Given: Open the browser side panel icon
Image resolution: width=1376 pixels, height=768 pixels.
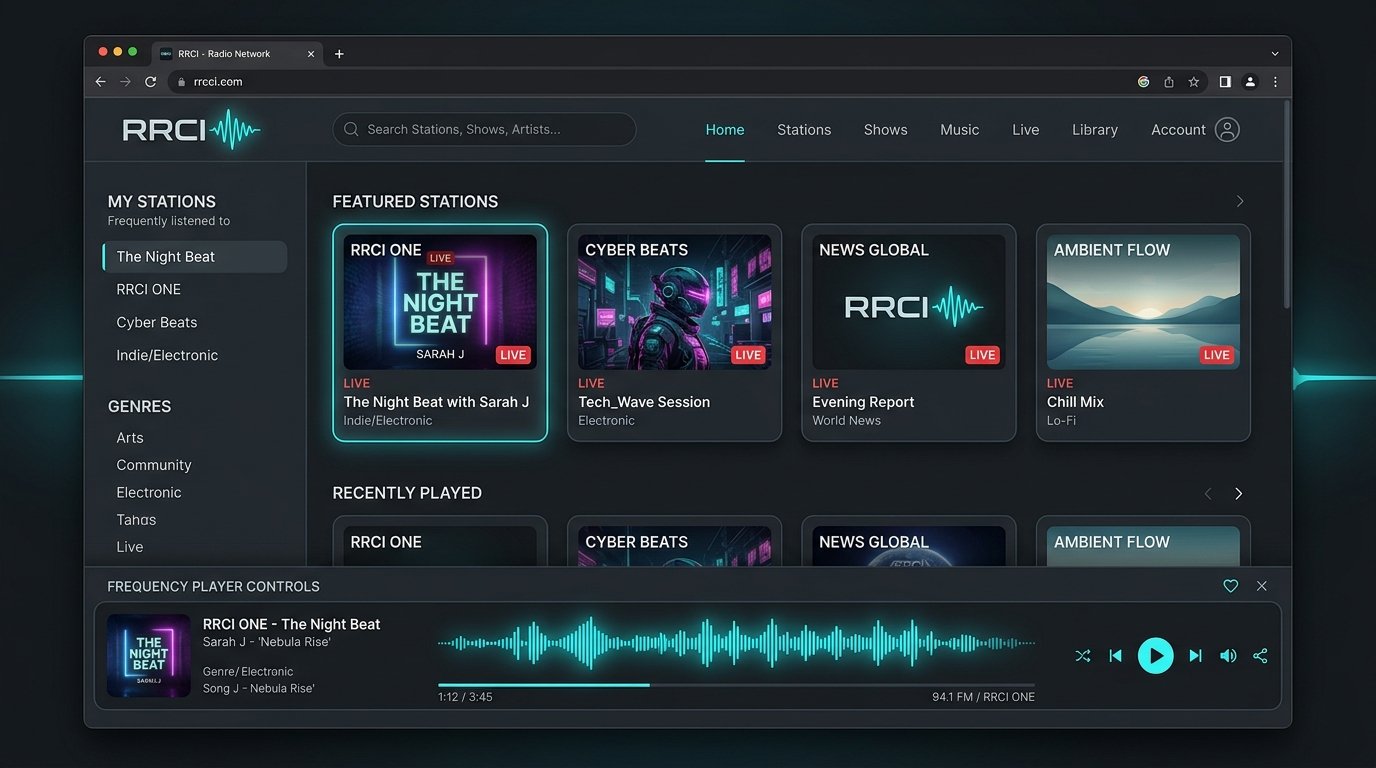Looking at the screenshot, I should tap(1225, 82).
